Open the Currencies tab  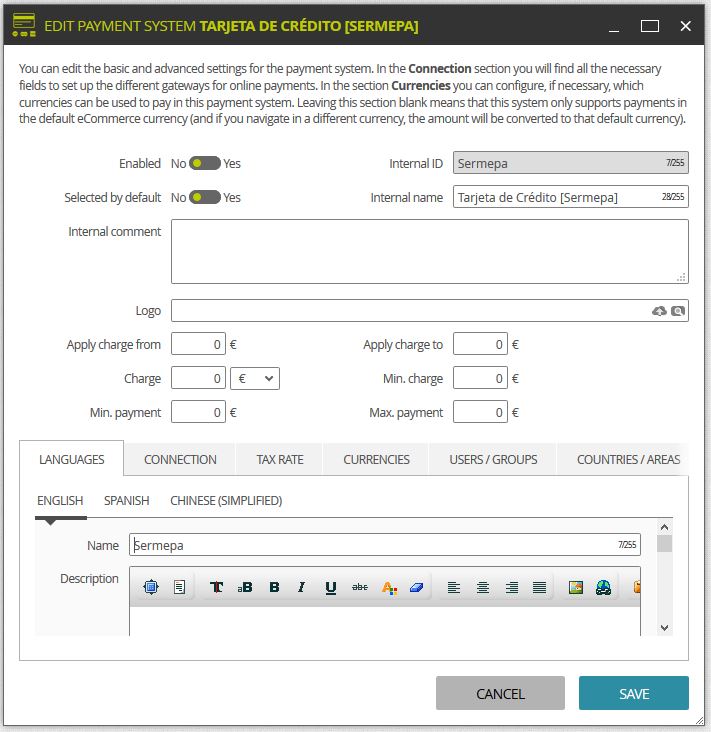[376, 459]
